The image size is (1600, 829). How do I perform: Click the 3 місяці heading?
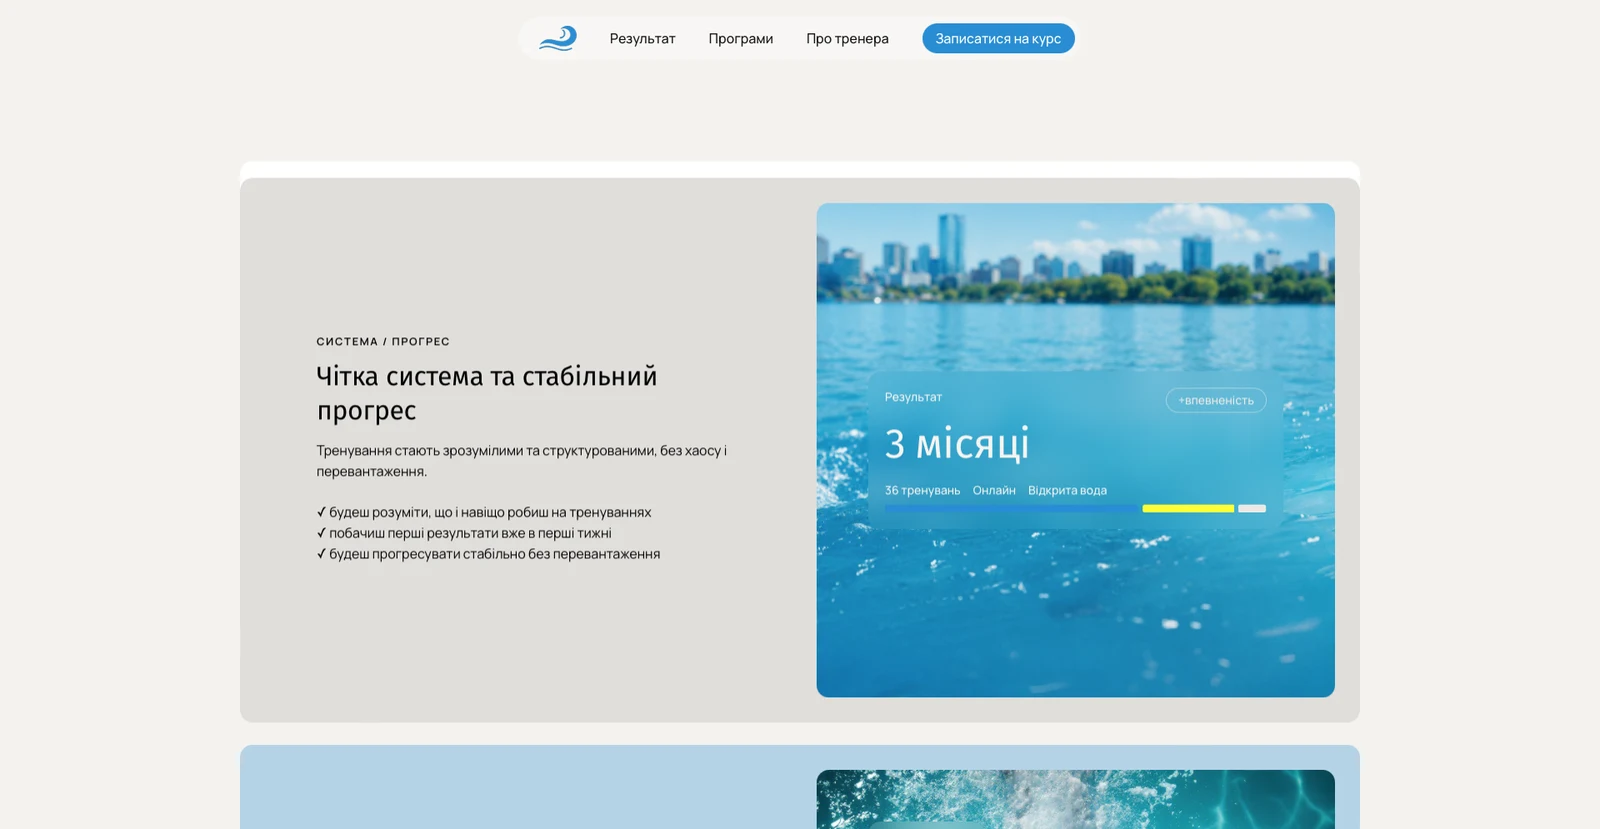[957, 444]
